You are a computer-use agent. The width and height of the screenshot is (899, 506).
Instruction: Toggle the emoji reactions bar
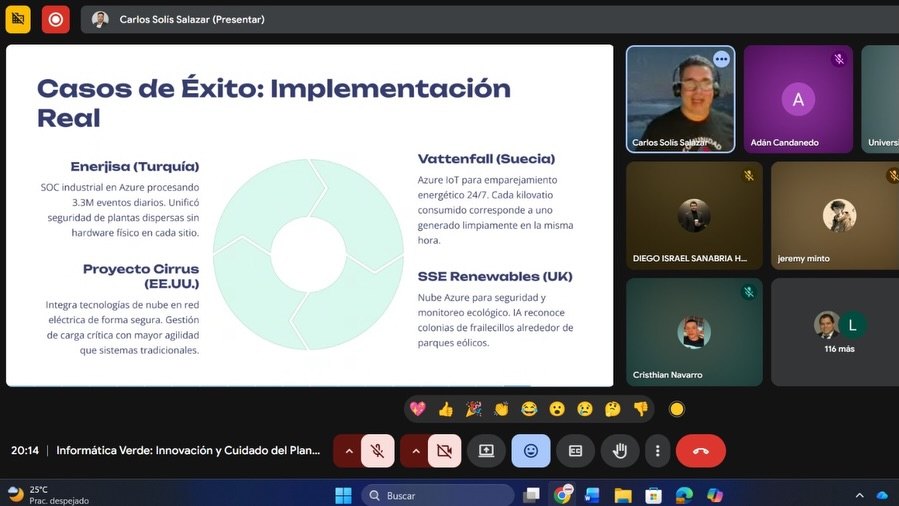pos(531,451)
